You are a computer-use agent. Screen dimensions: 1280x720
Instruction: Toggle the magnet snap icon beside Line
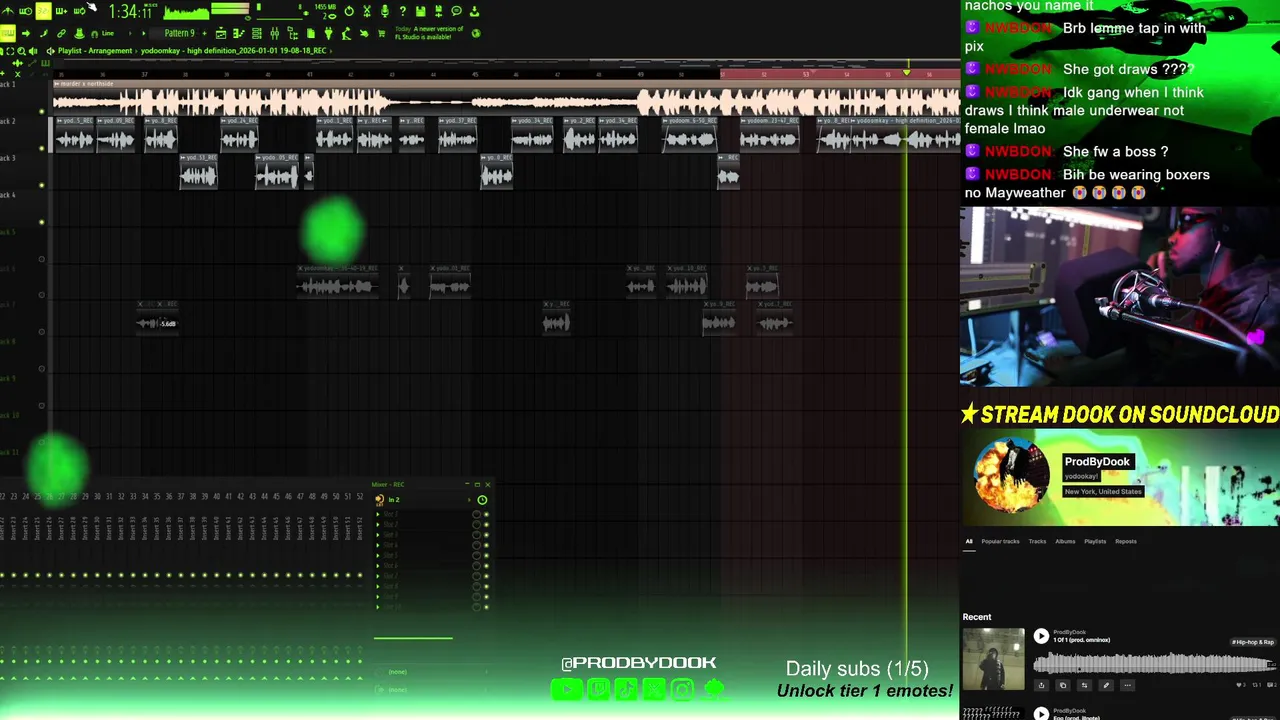pyautogui.click(x=94, y=33)
